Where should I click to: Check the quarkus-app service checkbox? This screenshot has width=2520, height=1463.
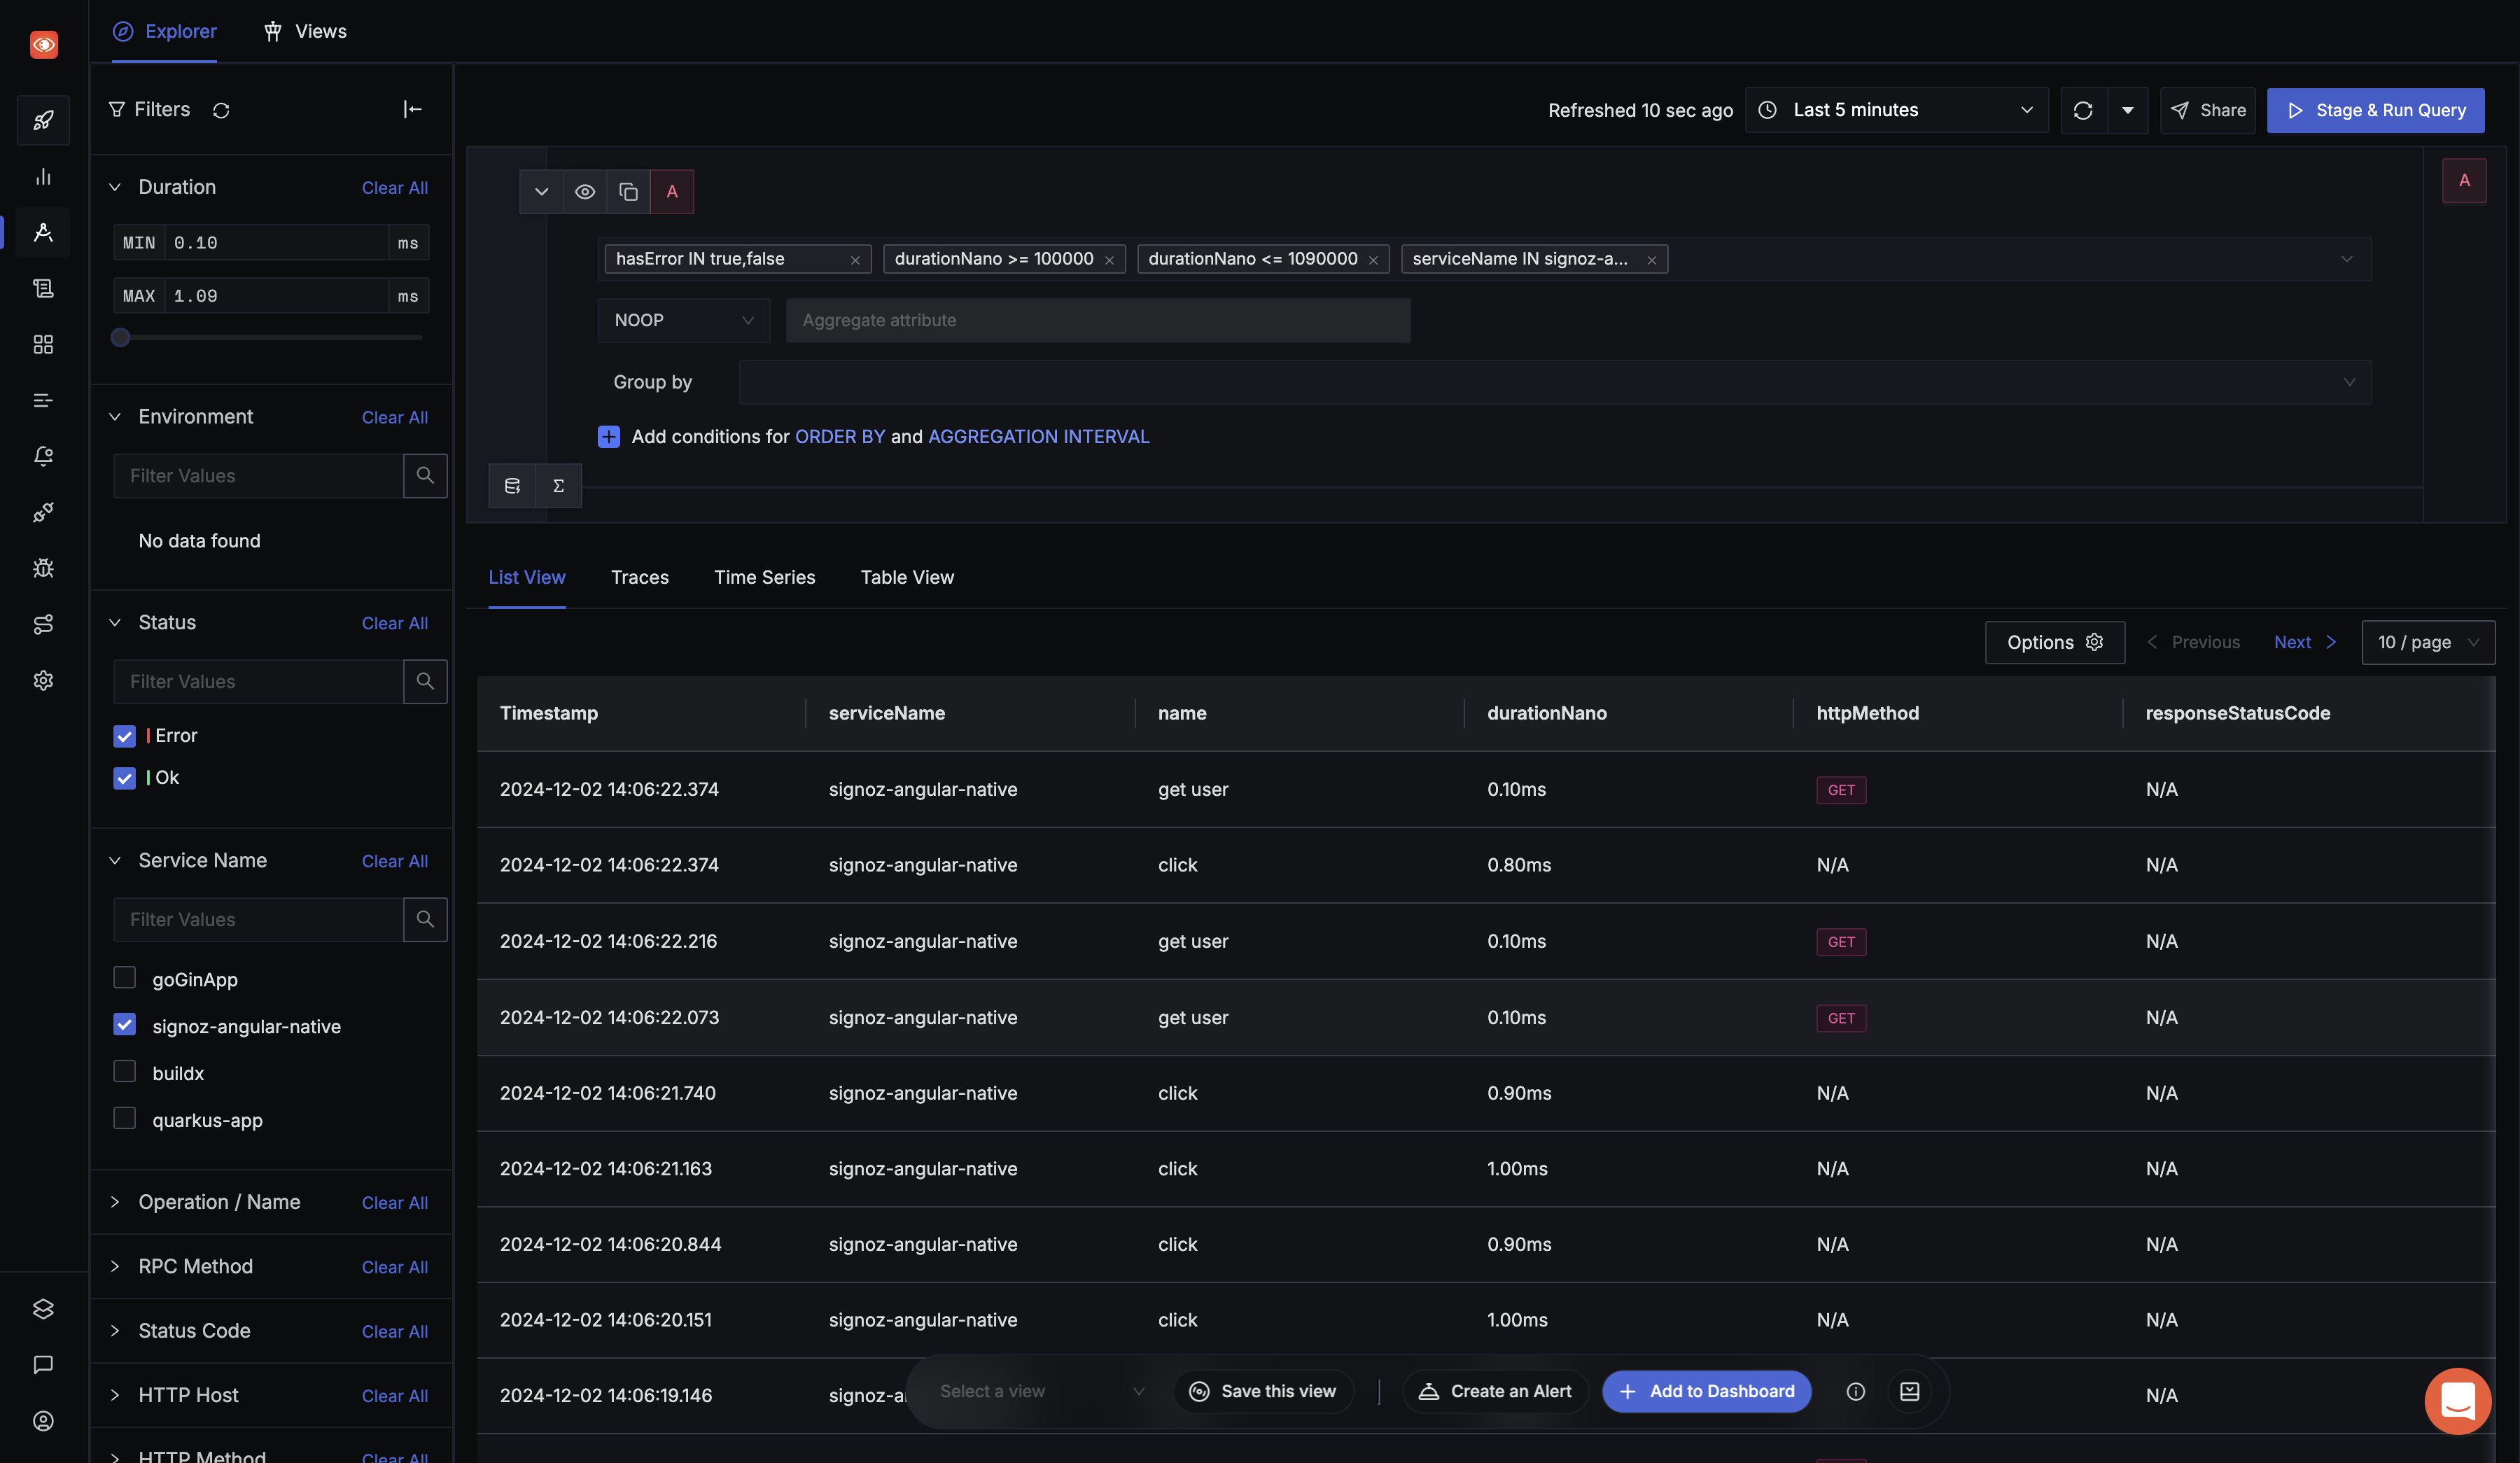pos(124,1119)
